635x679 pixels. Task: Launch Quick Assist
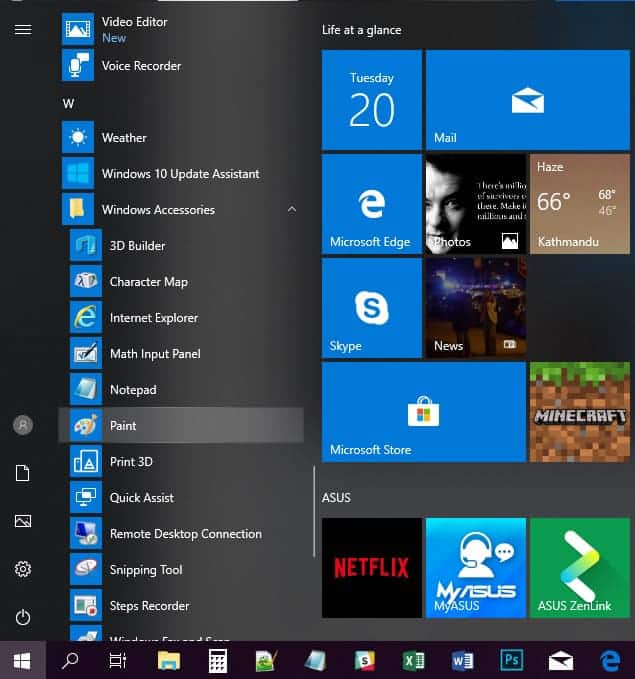point(182,498)
